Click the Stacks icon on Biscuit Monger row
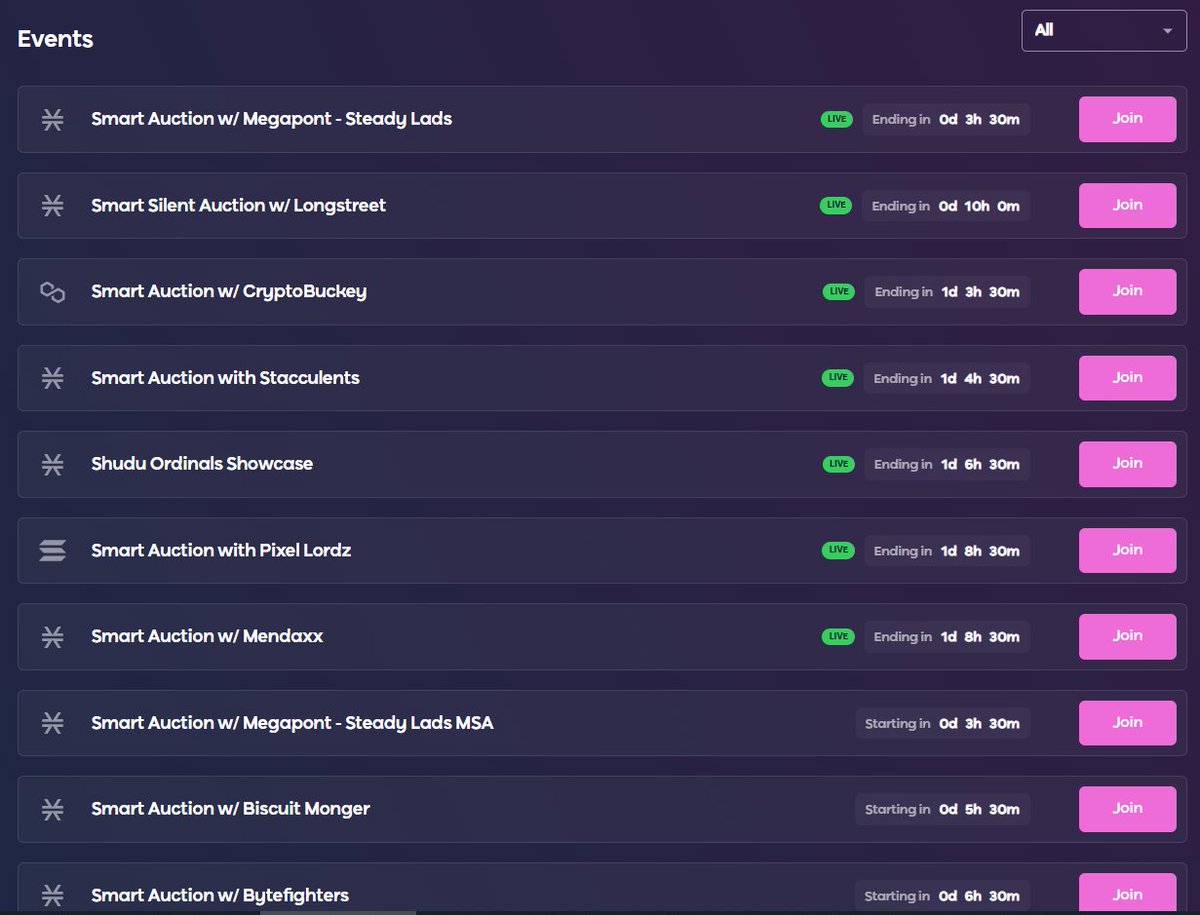 click(x=51, y=808)
